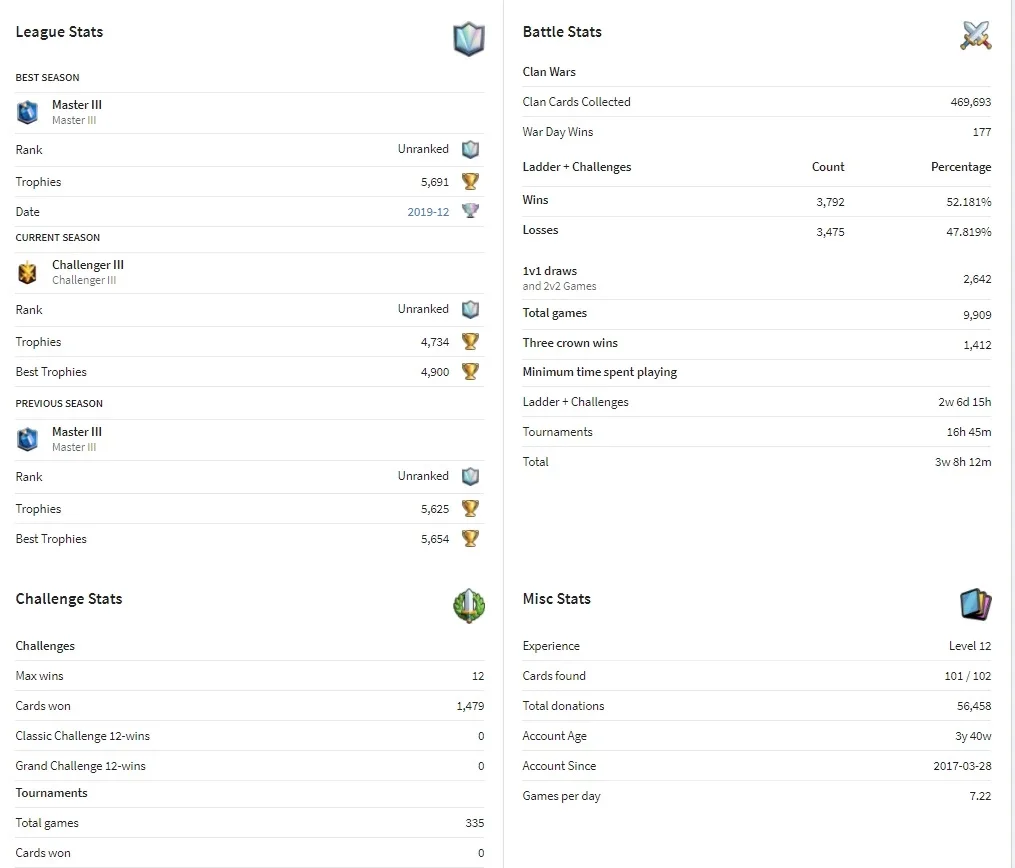
Task: Select the Account Since date 2017-03-28
Action: point(962,766)
